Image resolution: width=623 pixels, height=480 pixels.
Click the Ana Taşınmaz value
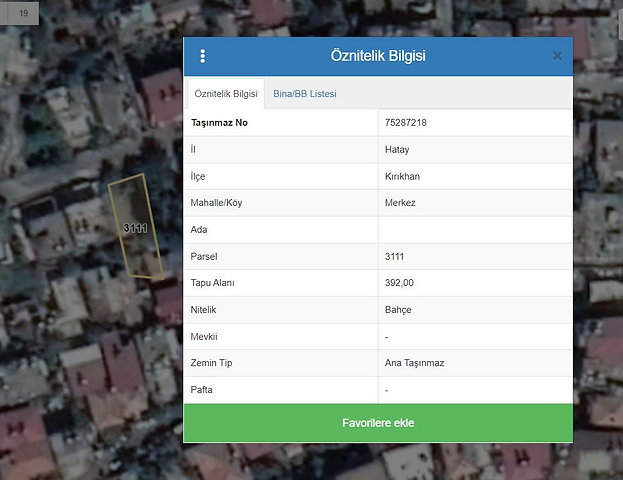(x=416, y=363)
